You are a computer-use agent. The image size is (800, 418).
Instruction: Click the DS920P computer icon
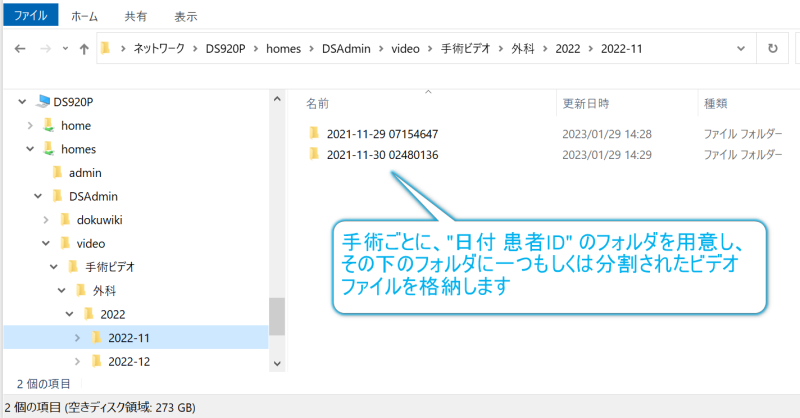tap(43, 101)
